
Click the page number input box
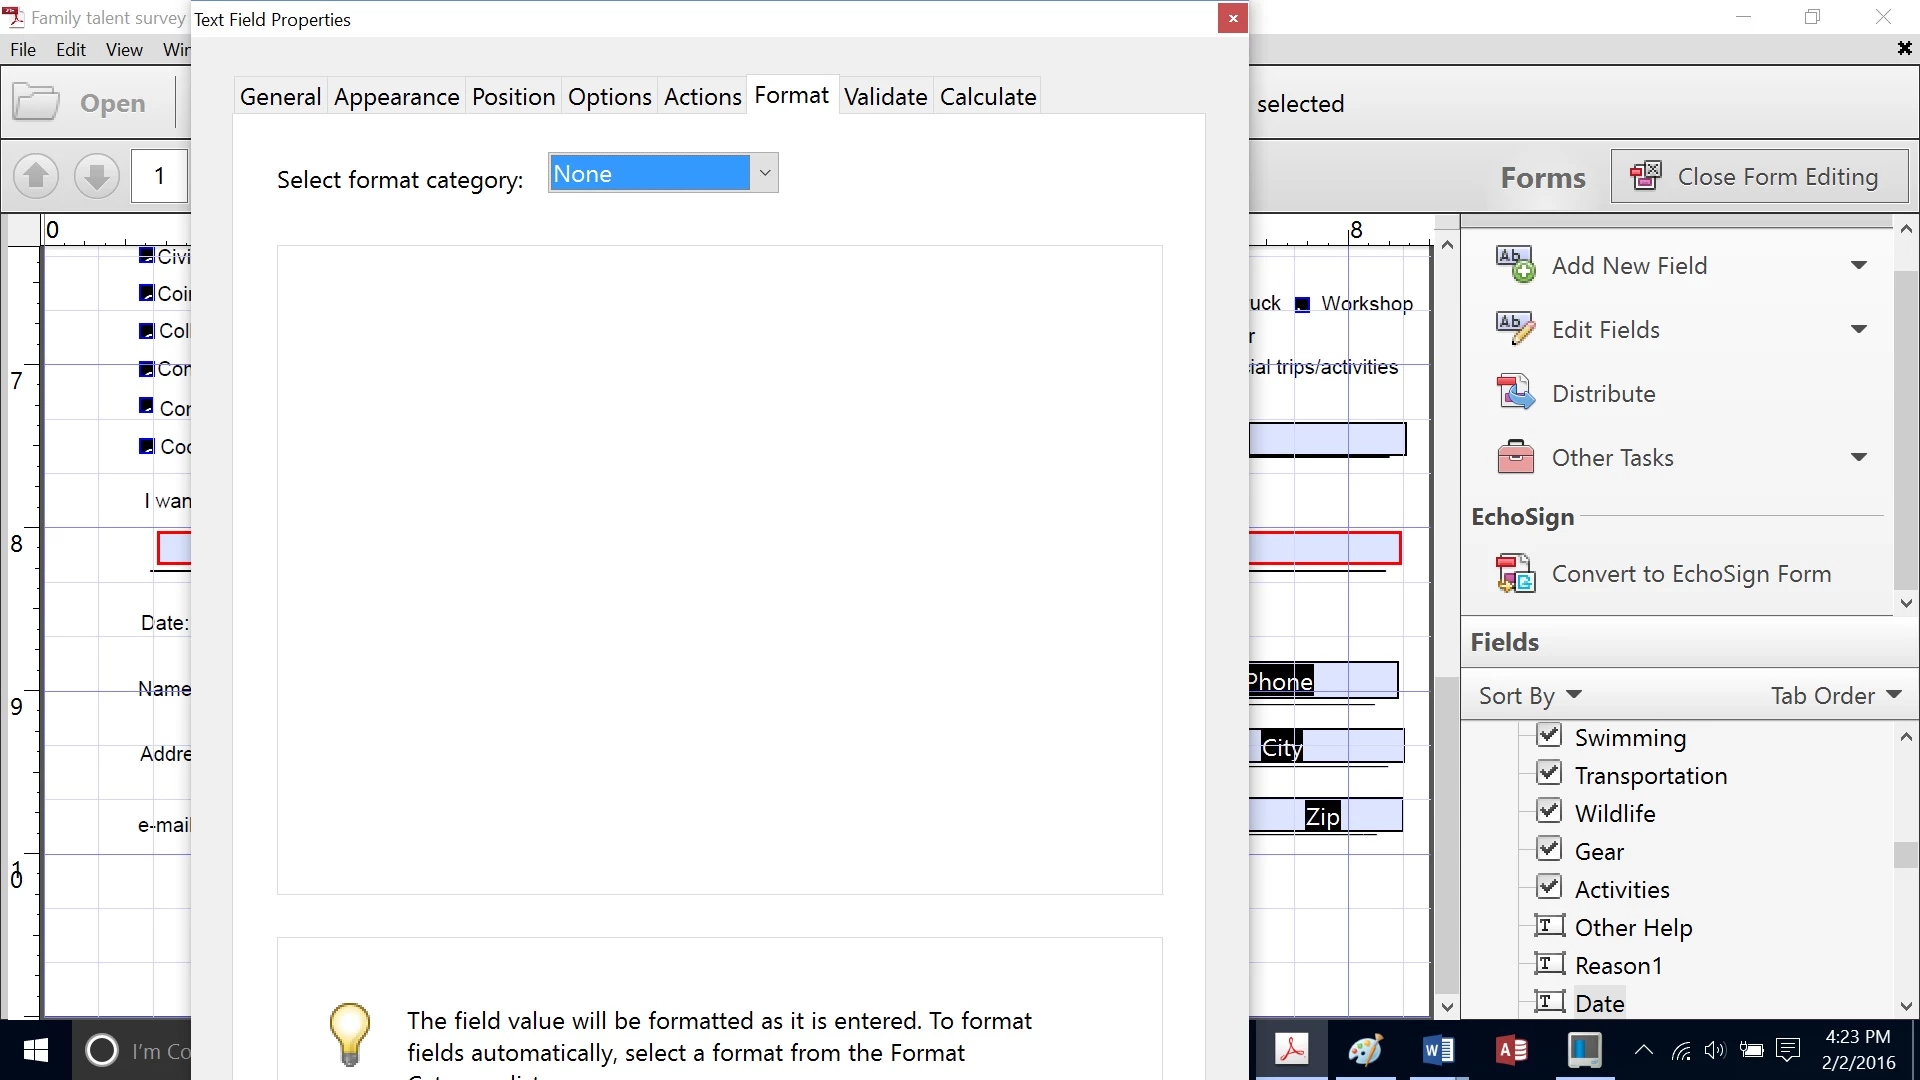coord(160,177)
